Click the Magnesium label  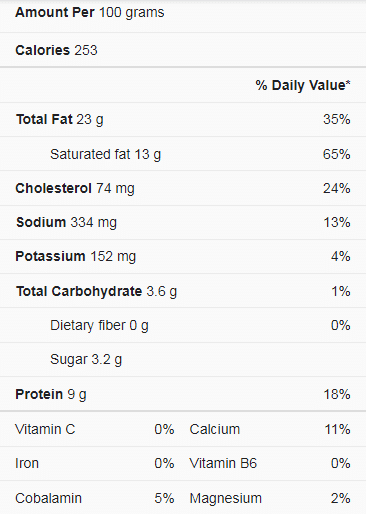tap(226, 498)
